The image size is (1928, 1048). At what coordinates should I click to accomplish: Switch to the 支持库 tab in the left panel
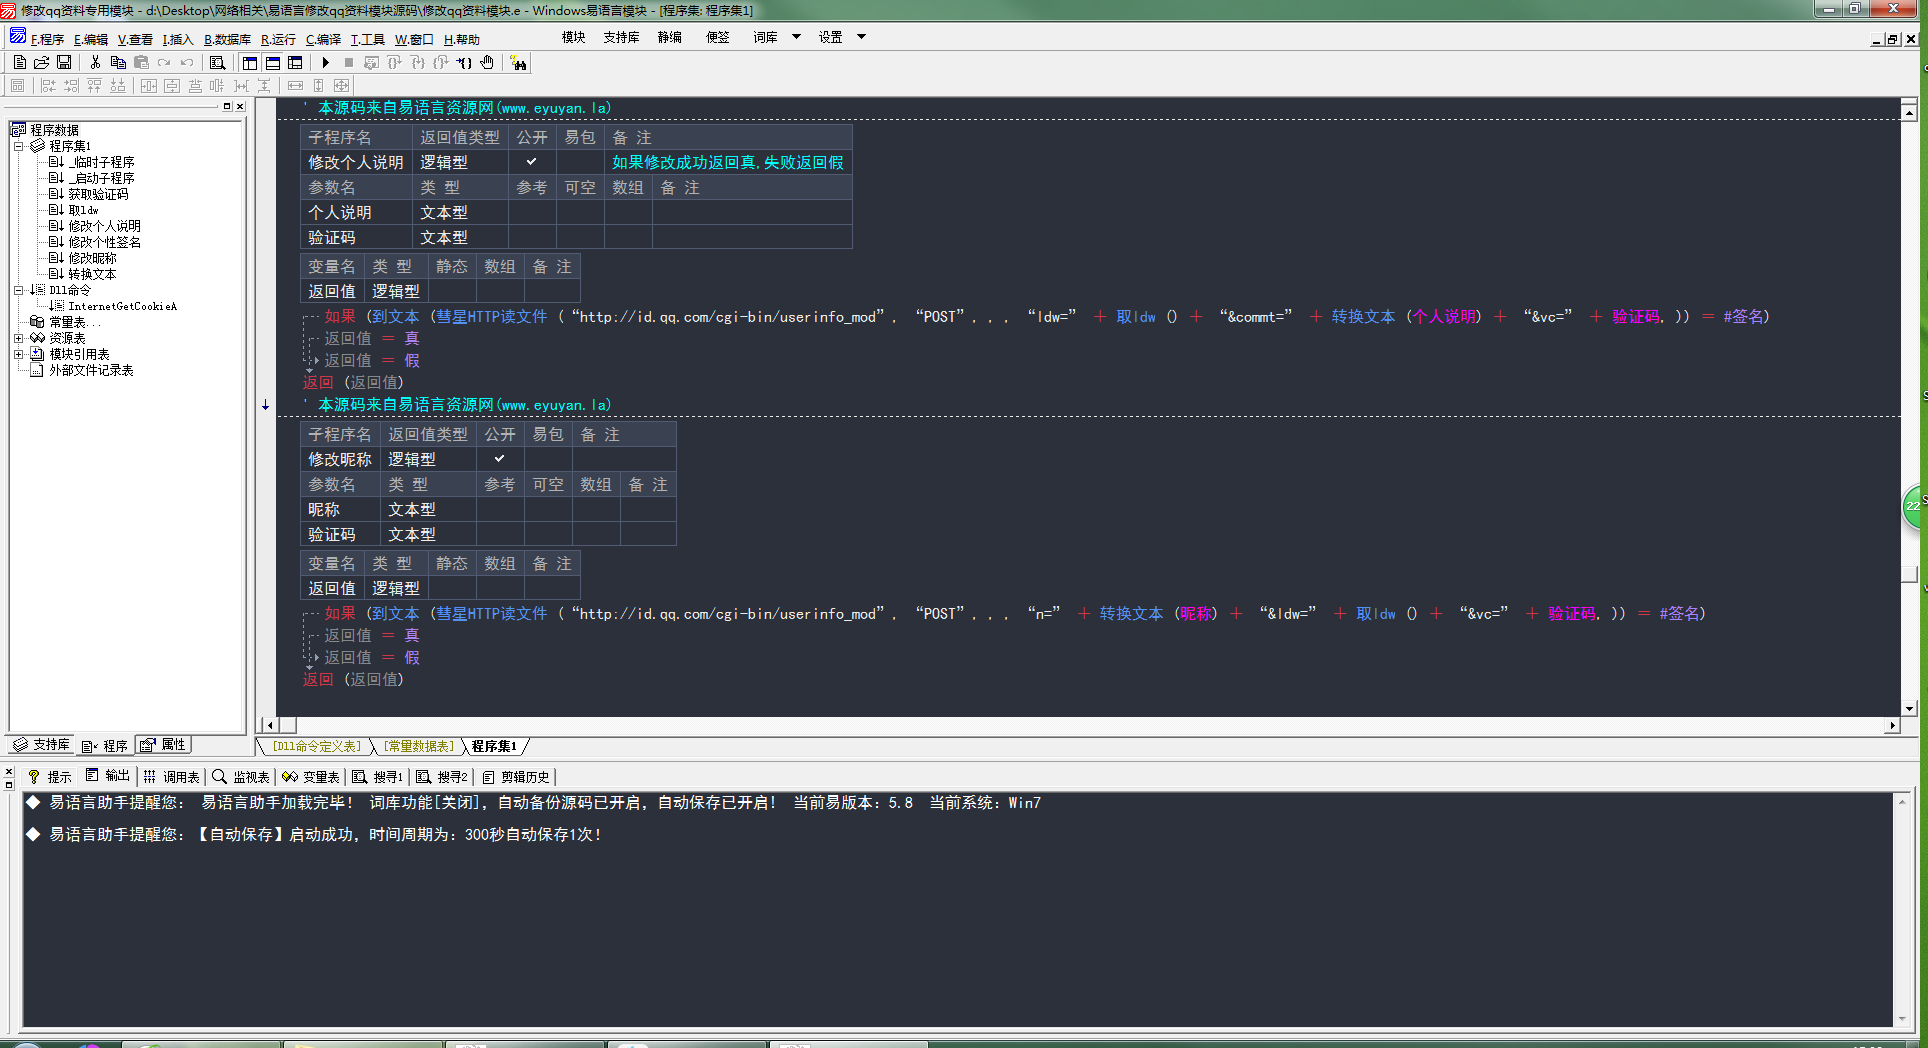point(41,745)
